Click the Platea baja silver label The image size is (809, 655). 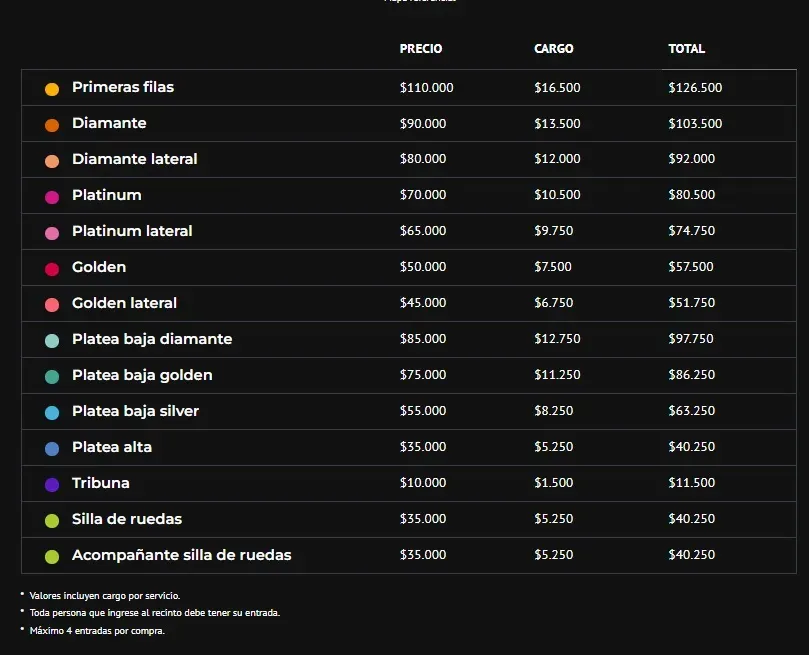tap(135, 411)
